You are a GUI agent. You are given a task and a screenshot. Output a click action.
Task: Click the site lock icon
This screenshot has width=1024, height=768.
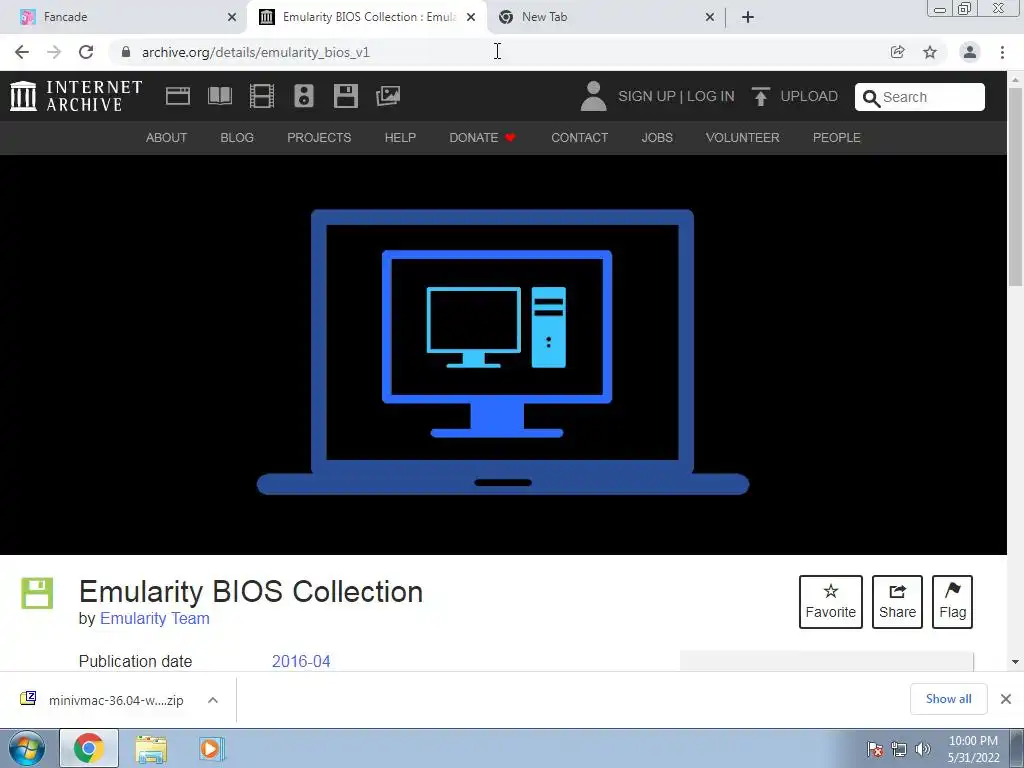[126, 52]
